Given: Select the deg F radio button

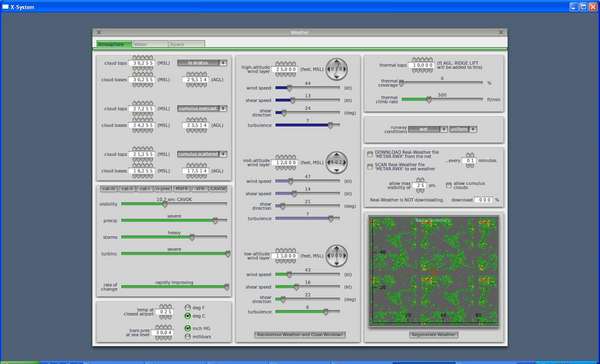Looking at the screenshot, I should [x=188, y=307].
